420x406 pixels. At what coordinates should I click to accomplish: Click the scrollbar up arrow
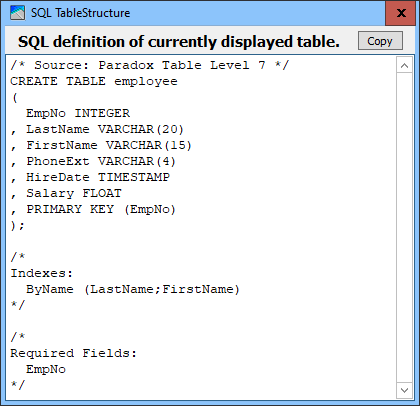[x=404, y=65]
